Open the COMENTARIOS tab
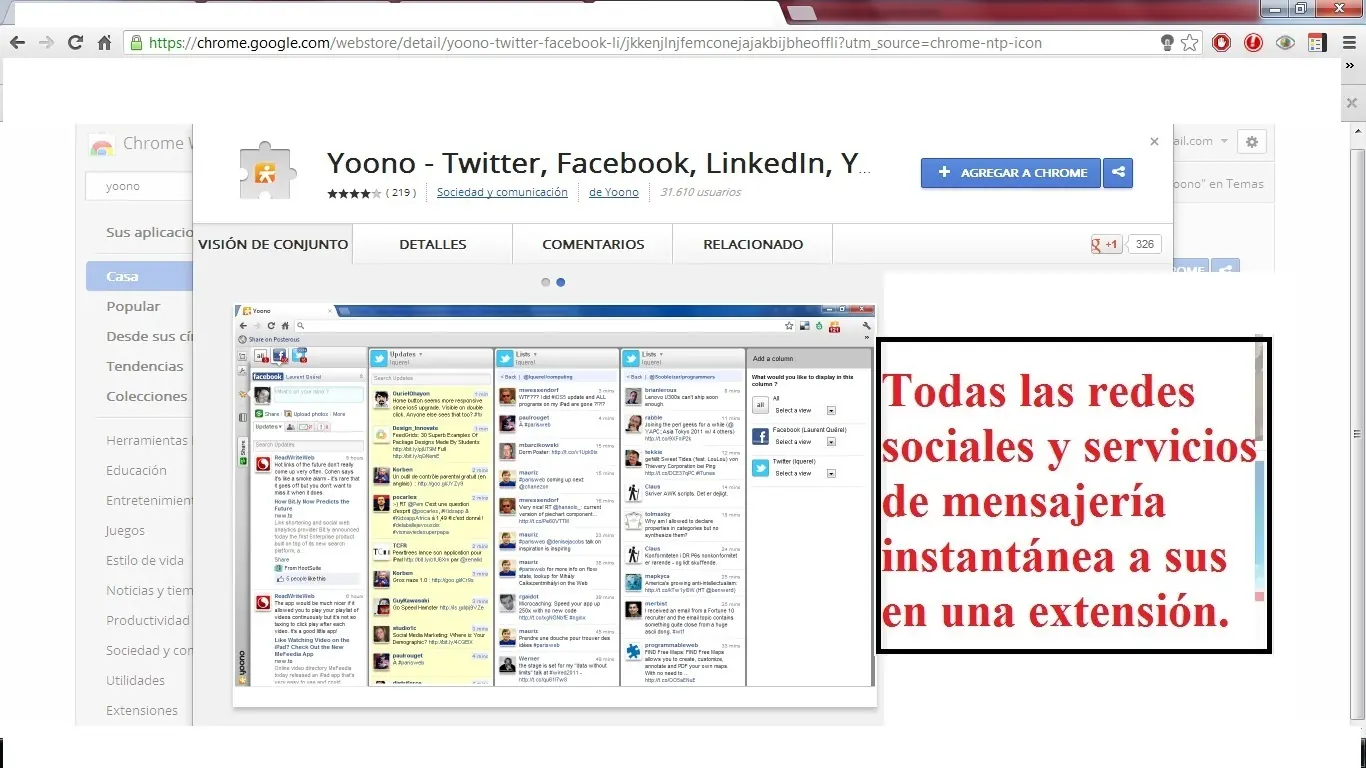This screenshot has width=1366, height=768. pyautogui.click(x=593, y=244)
